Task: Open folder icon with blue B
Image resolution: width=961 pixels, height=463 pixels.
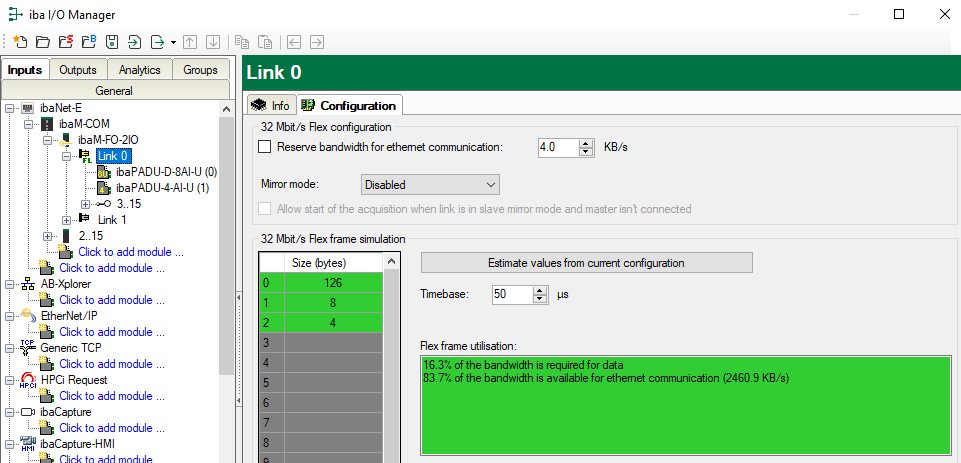Action: [89, 42]
